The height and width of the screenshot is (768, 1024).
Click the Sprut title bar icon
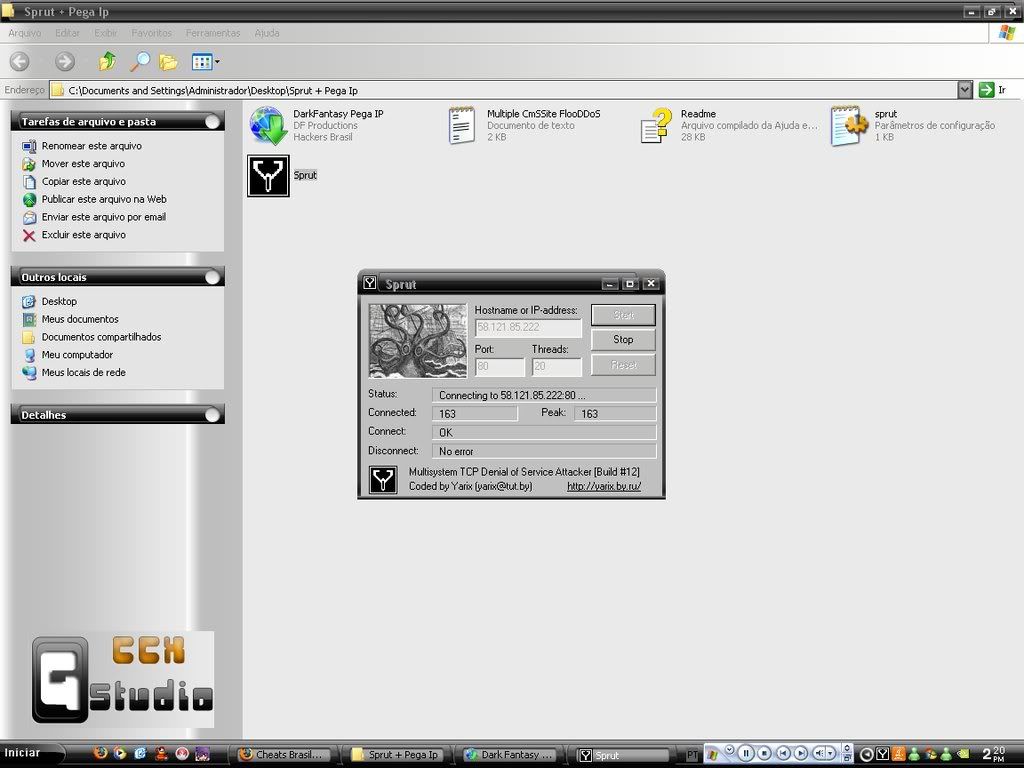coord(370,283)
